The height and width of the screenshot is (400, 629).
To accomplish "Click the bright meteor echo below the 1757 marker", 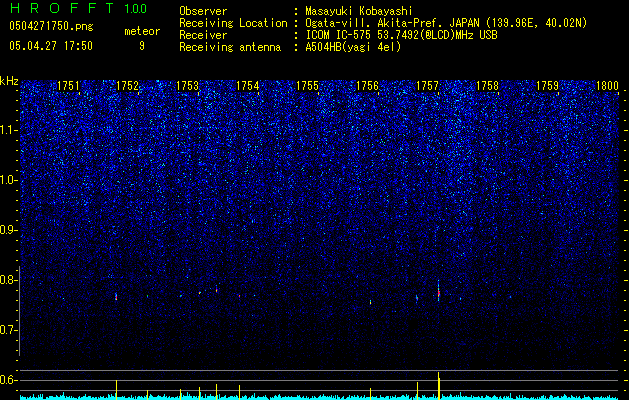I will pyautogui.click(x=438, y=292).
